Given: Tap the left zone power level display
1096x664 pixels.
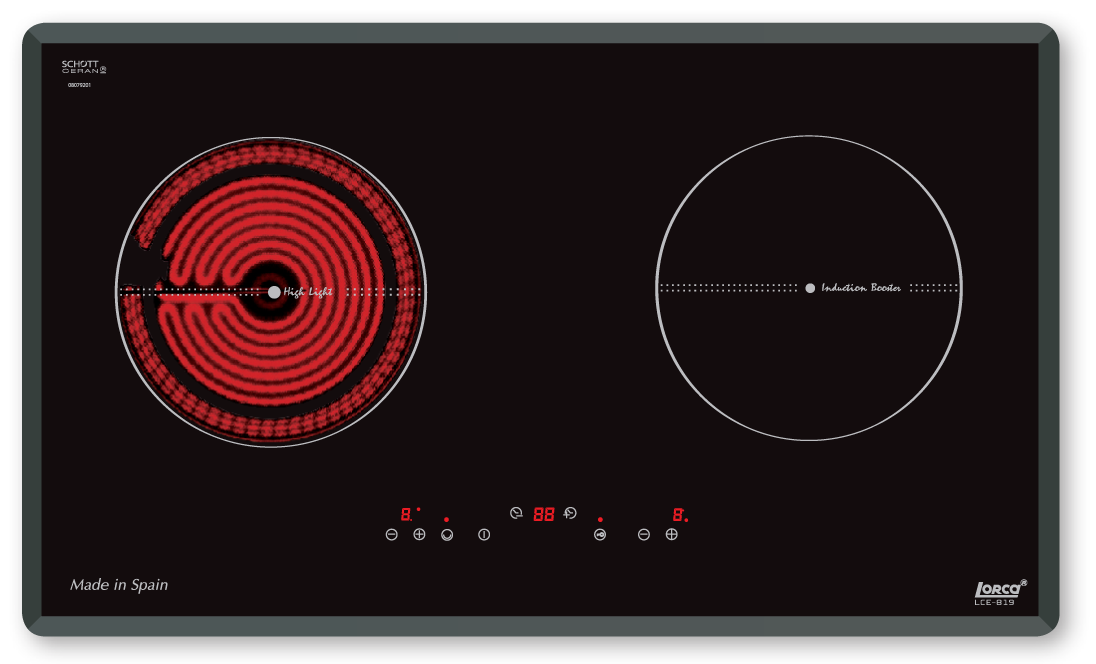Looking at the screenshot, I should (x=406, y=514).
